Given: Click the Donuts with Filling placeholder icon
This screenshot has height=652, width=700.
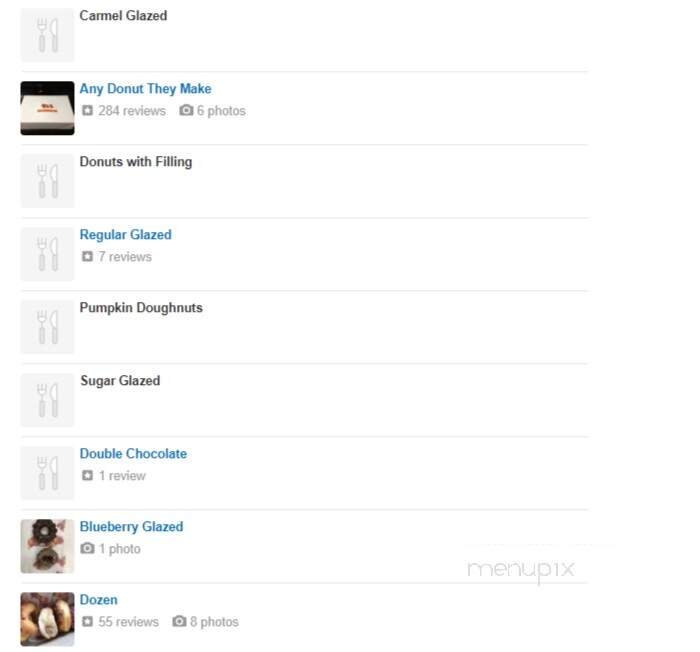Looking at the screenshot, I should click(47, 181).
